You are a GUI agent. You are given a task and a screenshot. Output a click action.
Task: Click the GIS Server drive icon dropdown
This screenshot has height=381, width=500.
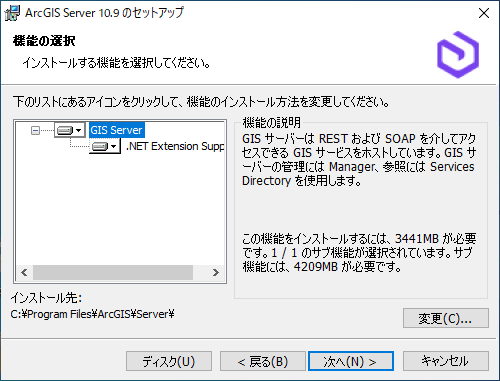tap(69, 130)
